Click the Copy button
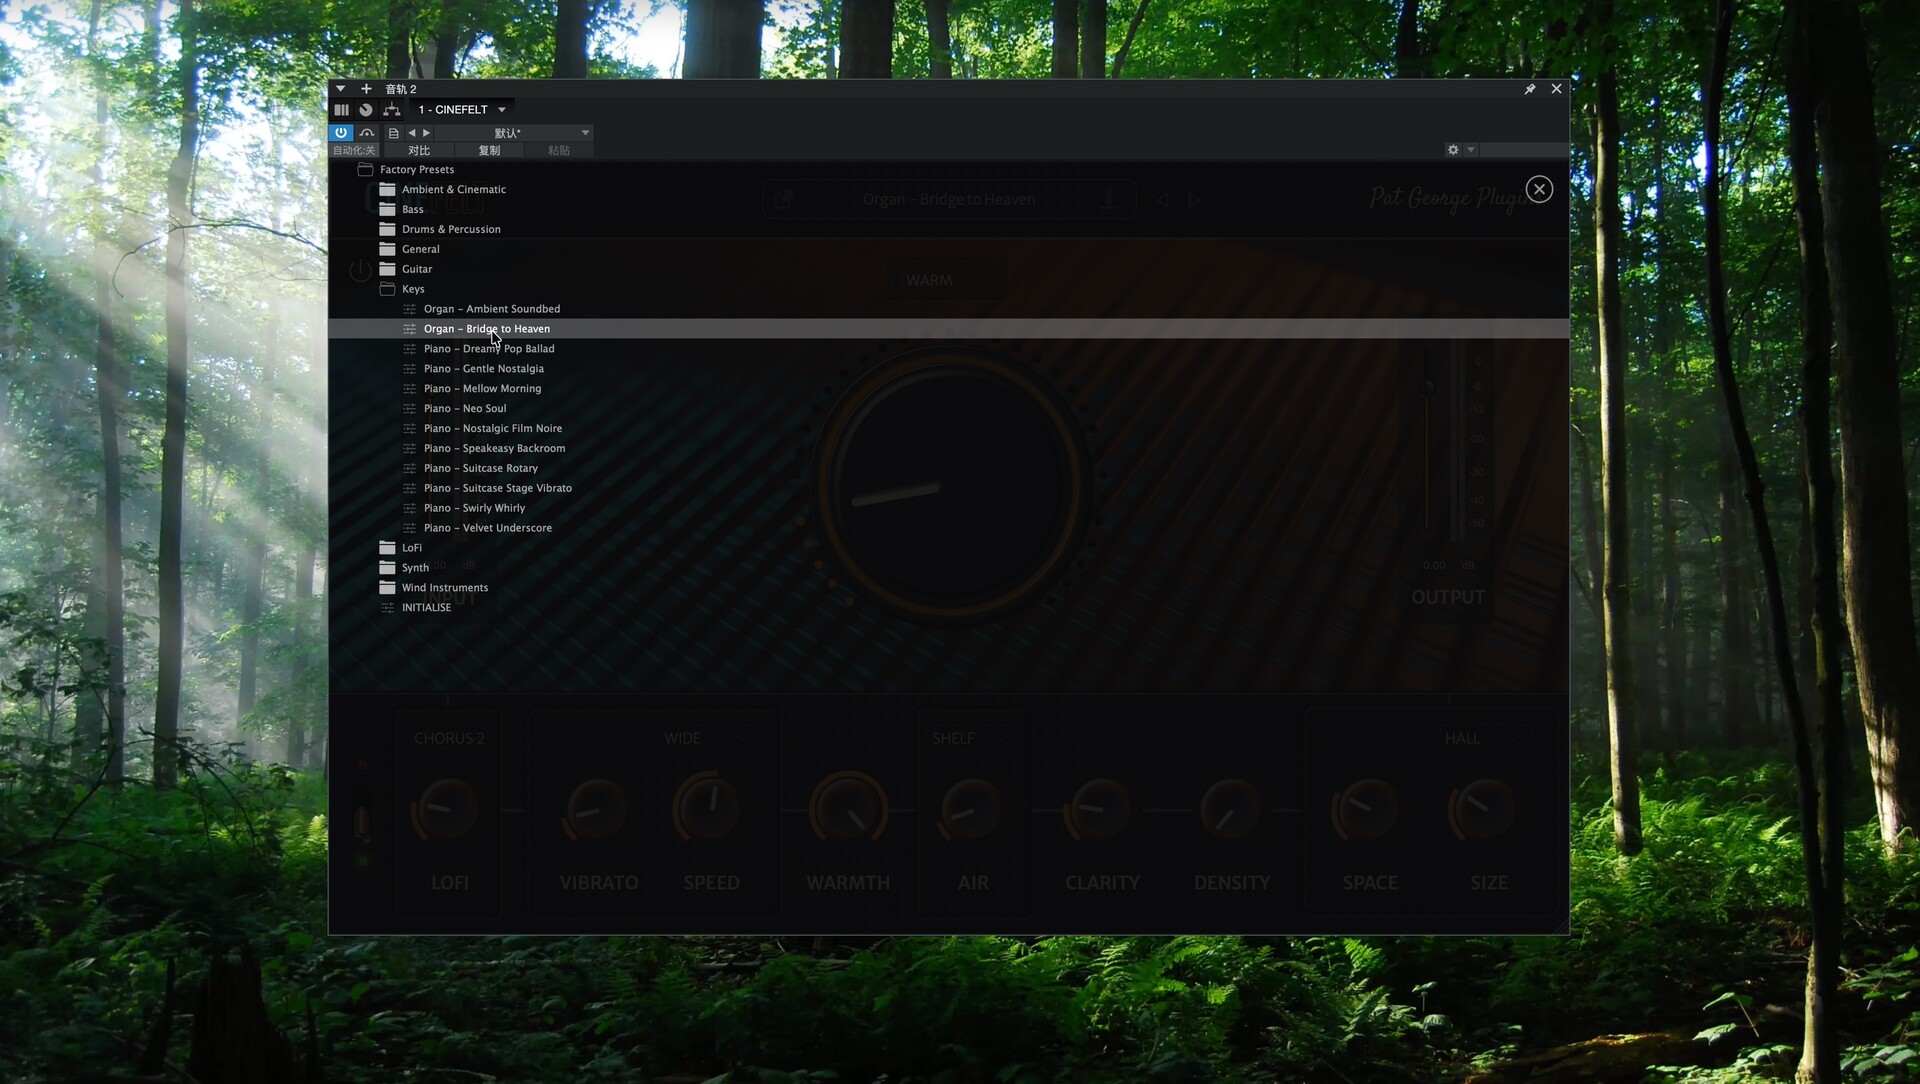This screenshot has height=1084, width=1920. pyautogui.click(x=489, y=151)
